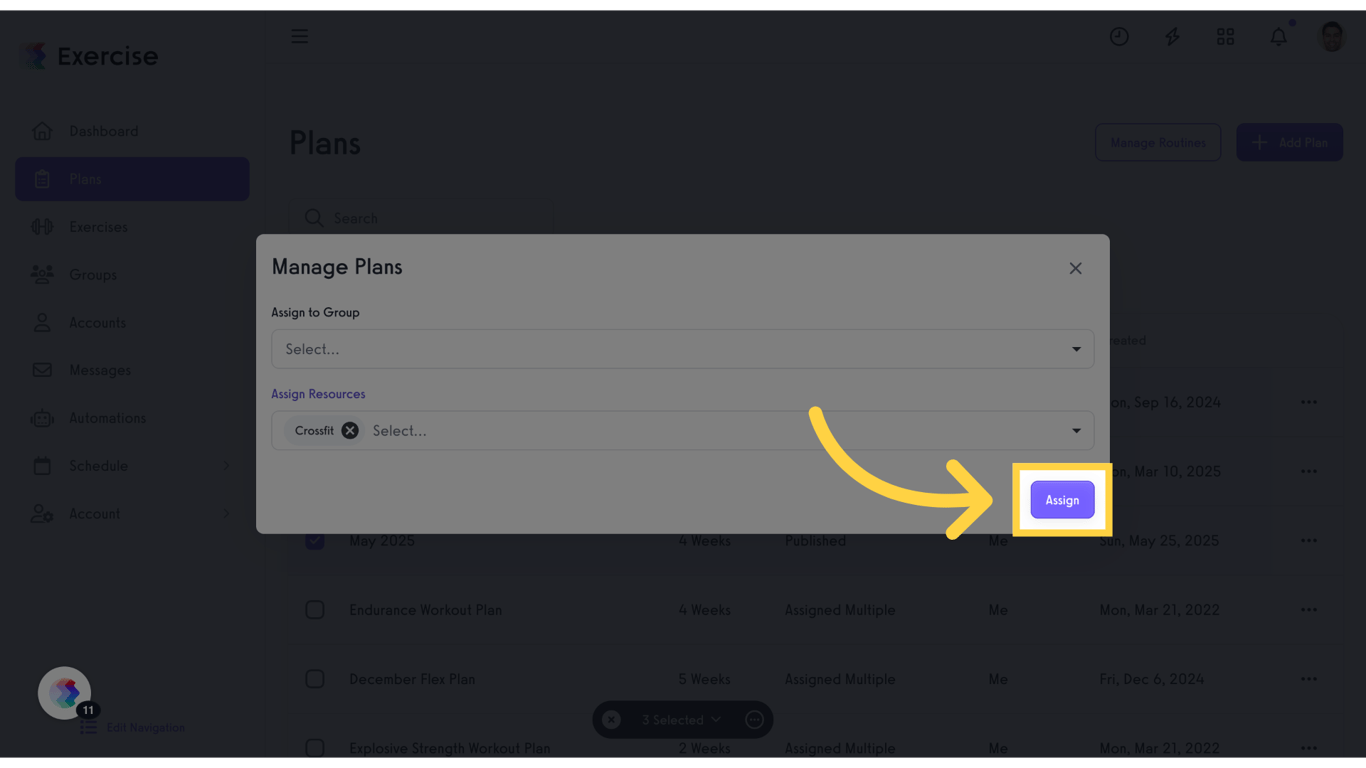Expand the Schedule sidebar submenu
This screenshot has width=1366, height=768.
click(226, 466)
